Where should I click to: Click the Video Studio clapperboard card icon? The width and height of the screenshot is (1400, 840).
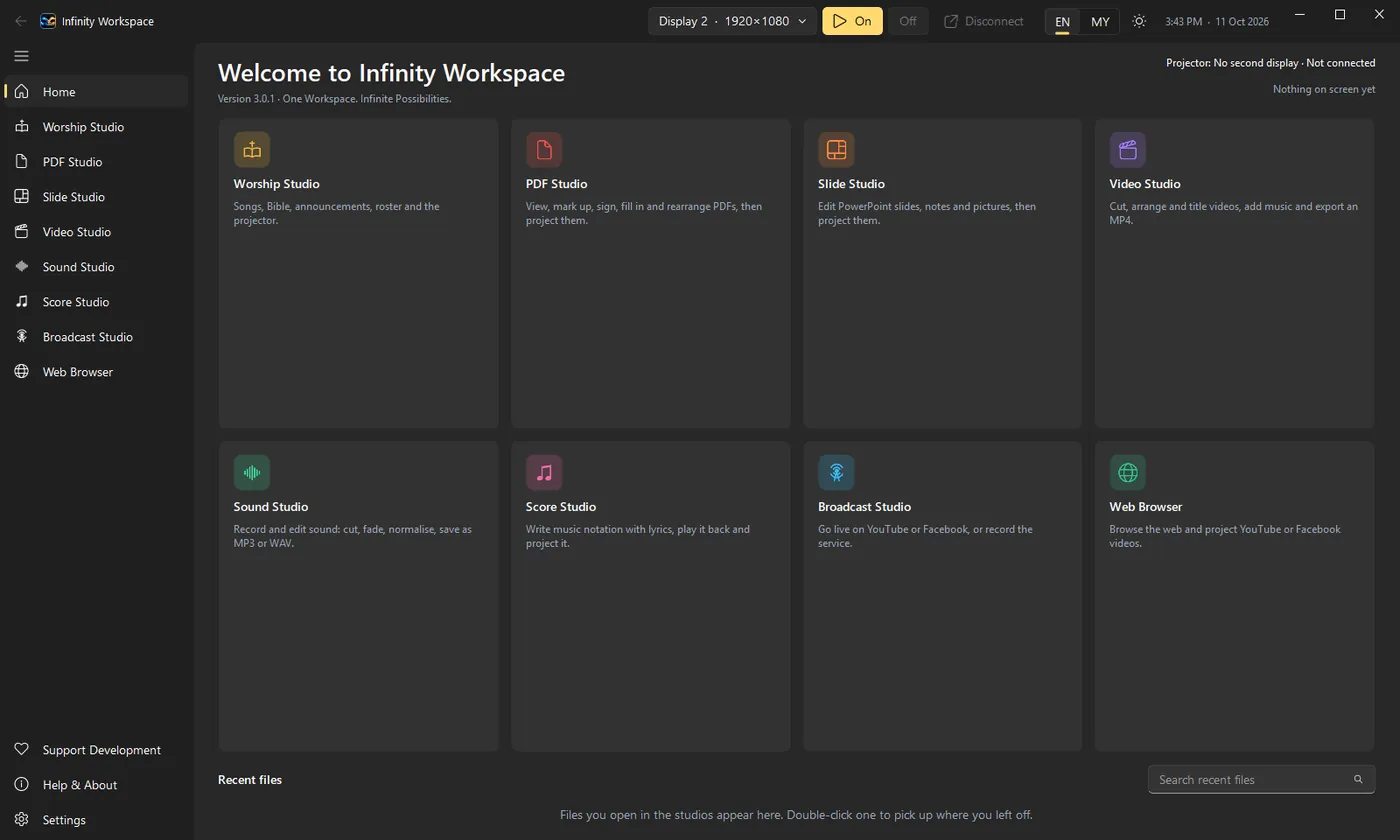pos(1128,149)
